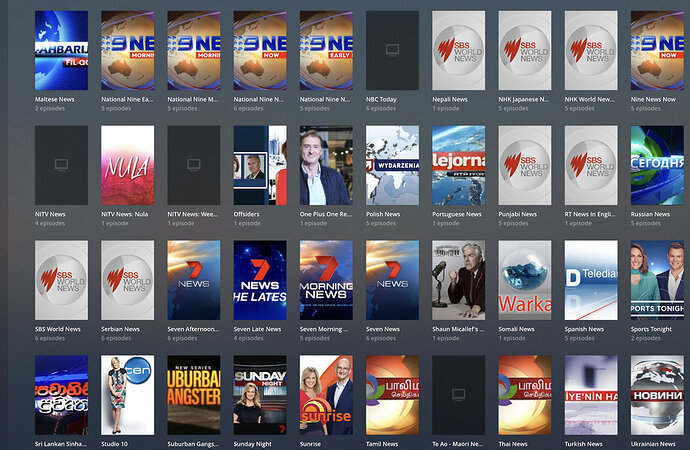Screen dimensions: 690x450
Task: Select the Sunday Night poster
Action: pos(260,395)
